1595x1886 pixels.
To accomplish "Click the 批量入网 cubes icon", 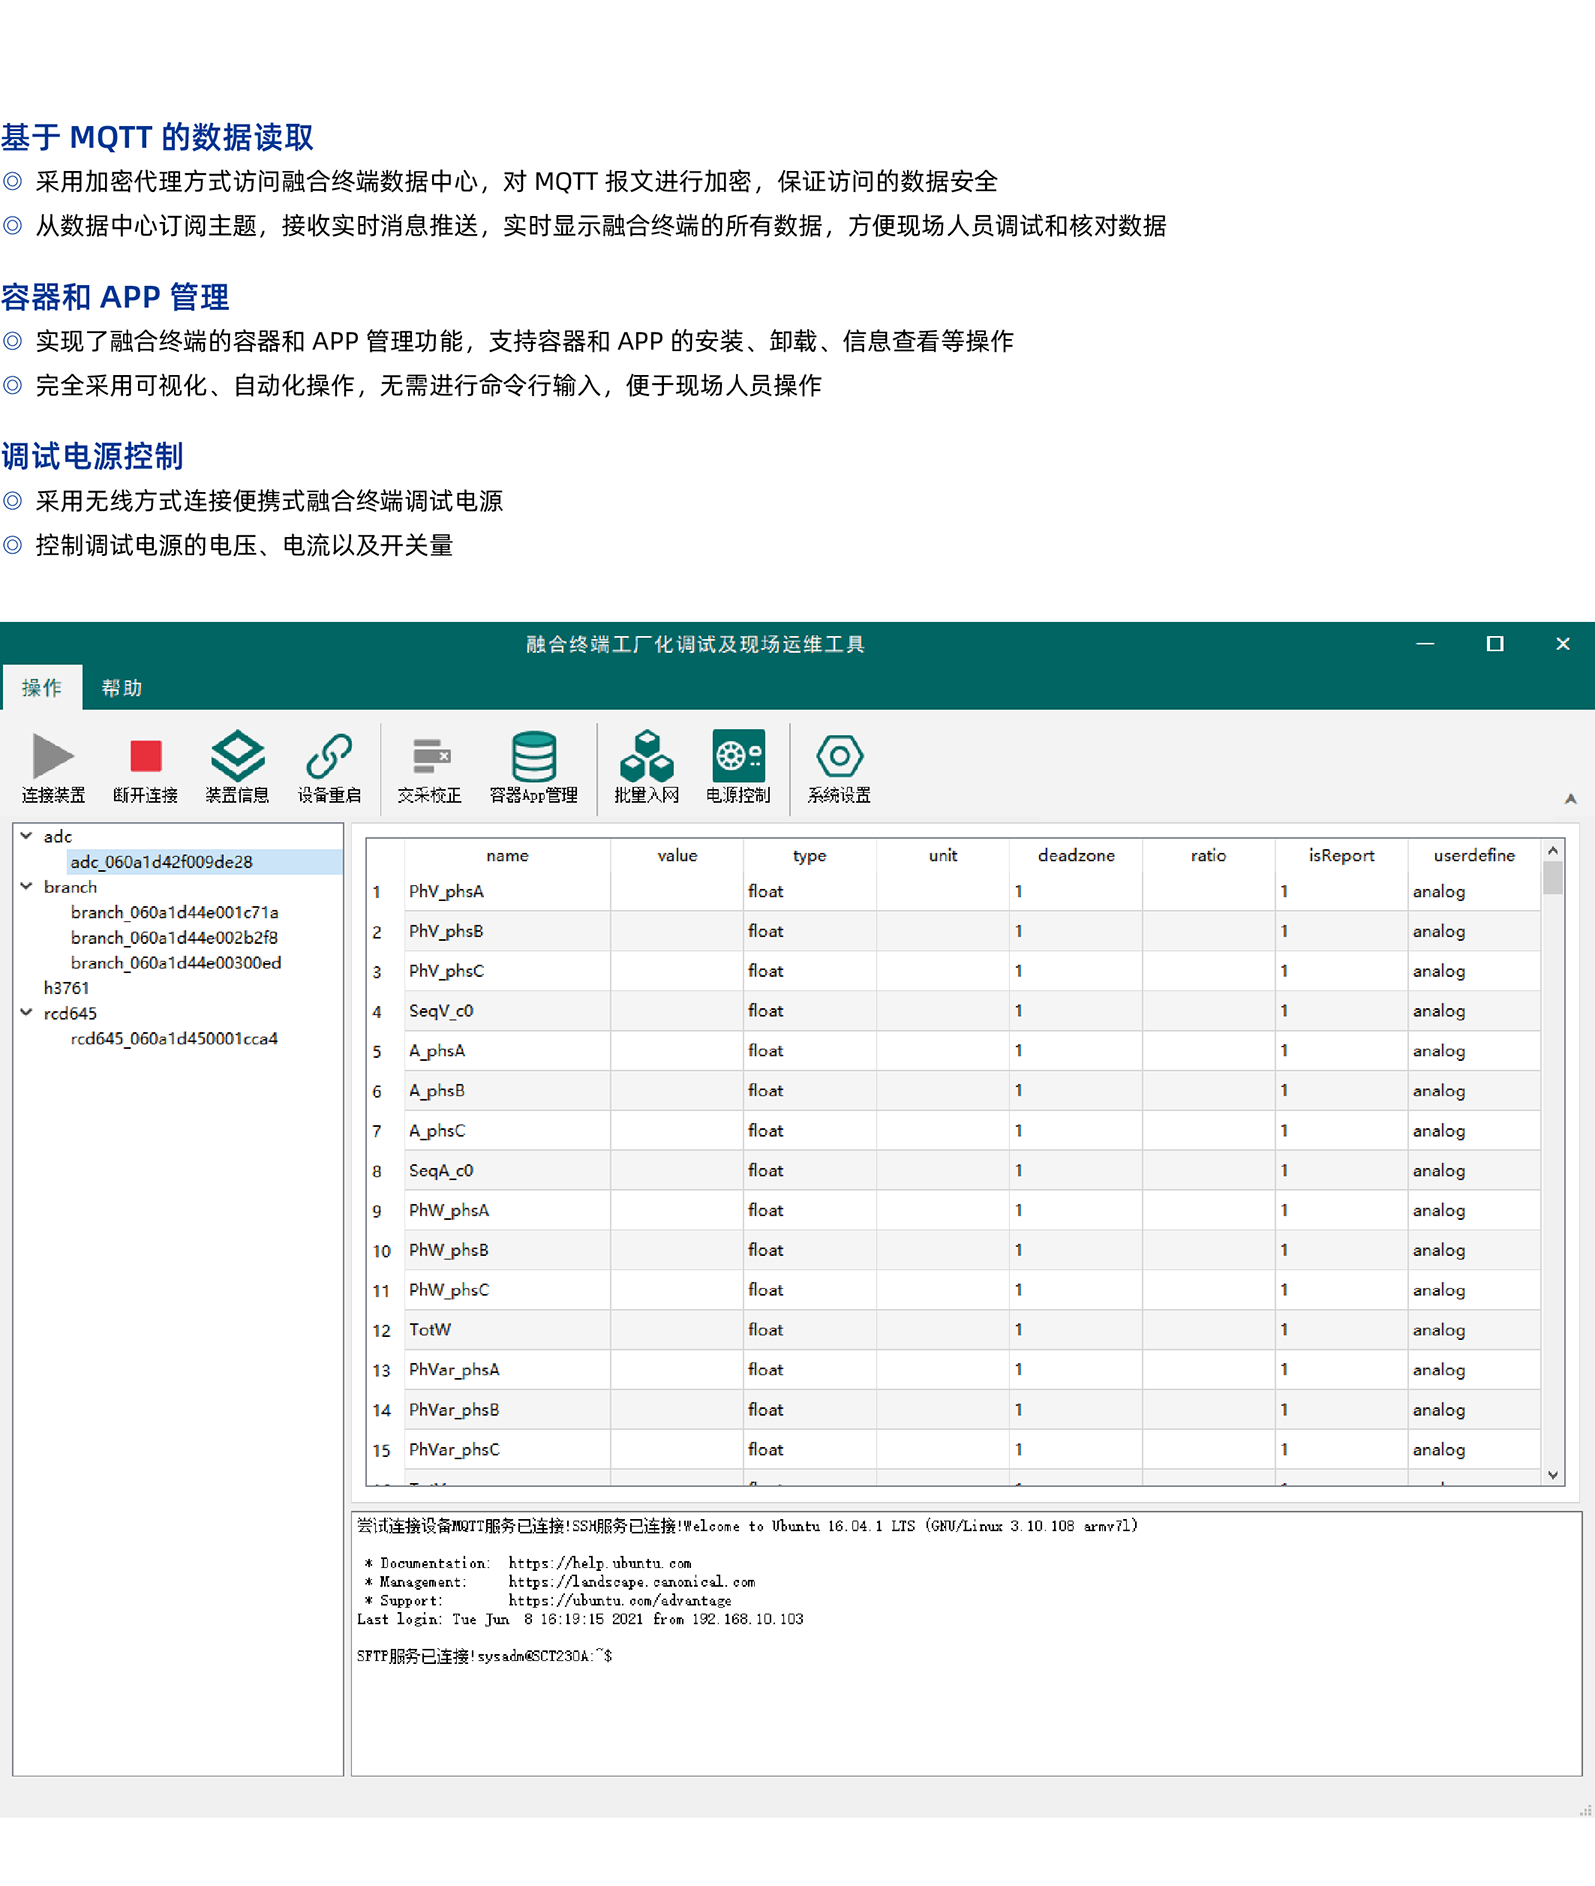I will [646, 756].
